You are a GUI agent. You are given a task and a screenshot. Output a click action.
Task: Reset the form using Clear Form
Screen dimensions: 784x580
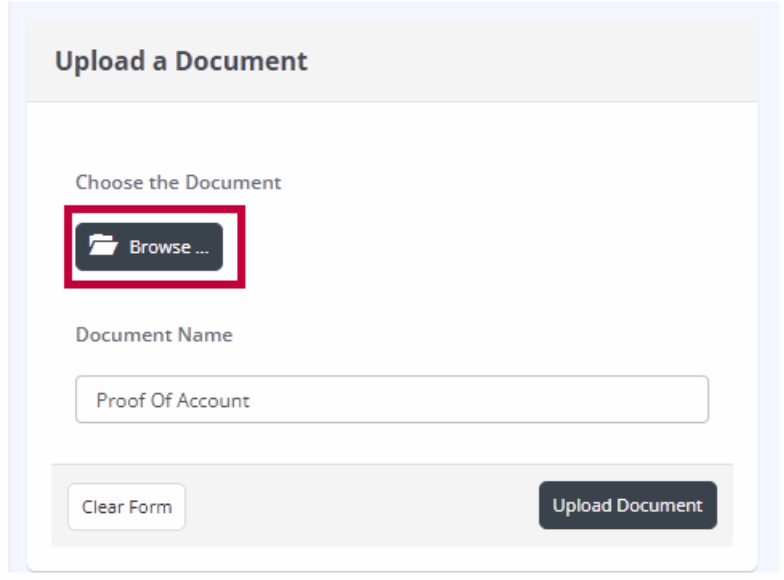coord(126,507)
